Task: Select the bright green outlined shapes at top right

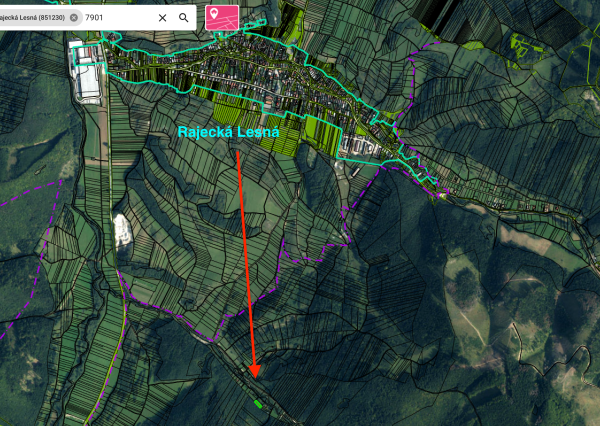Action: 521,45
